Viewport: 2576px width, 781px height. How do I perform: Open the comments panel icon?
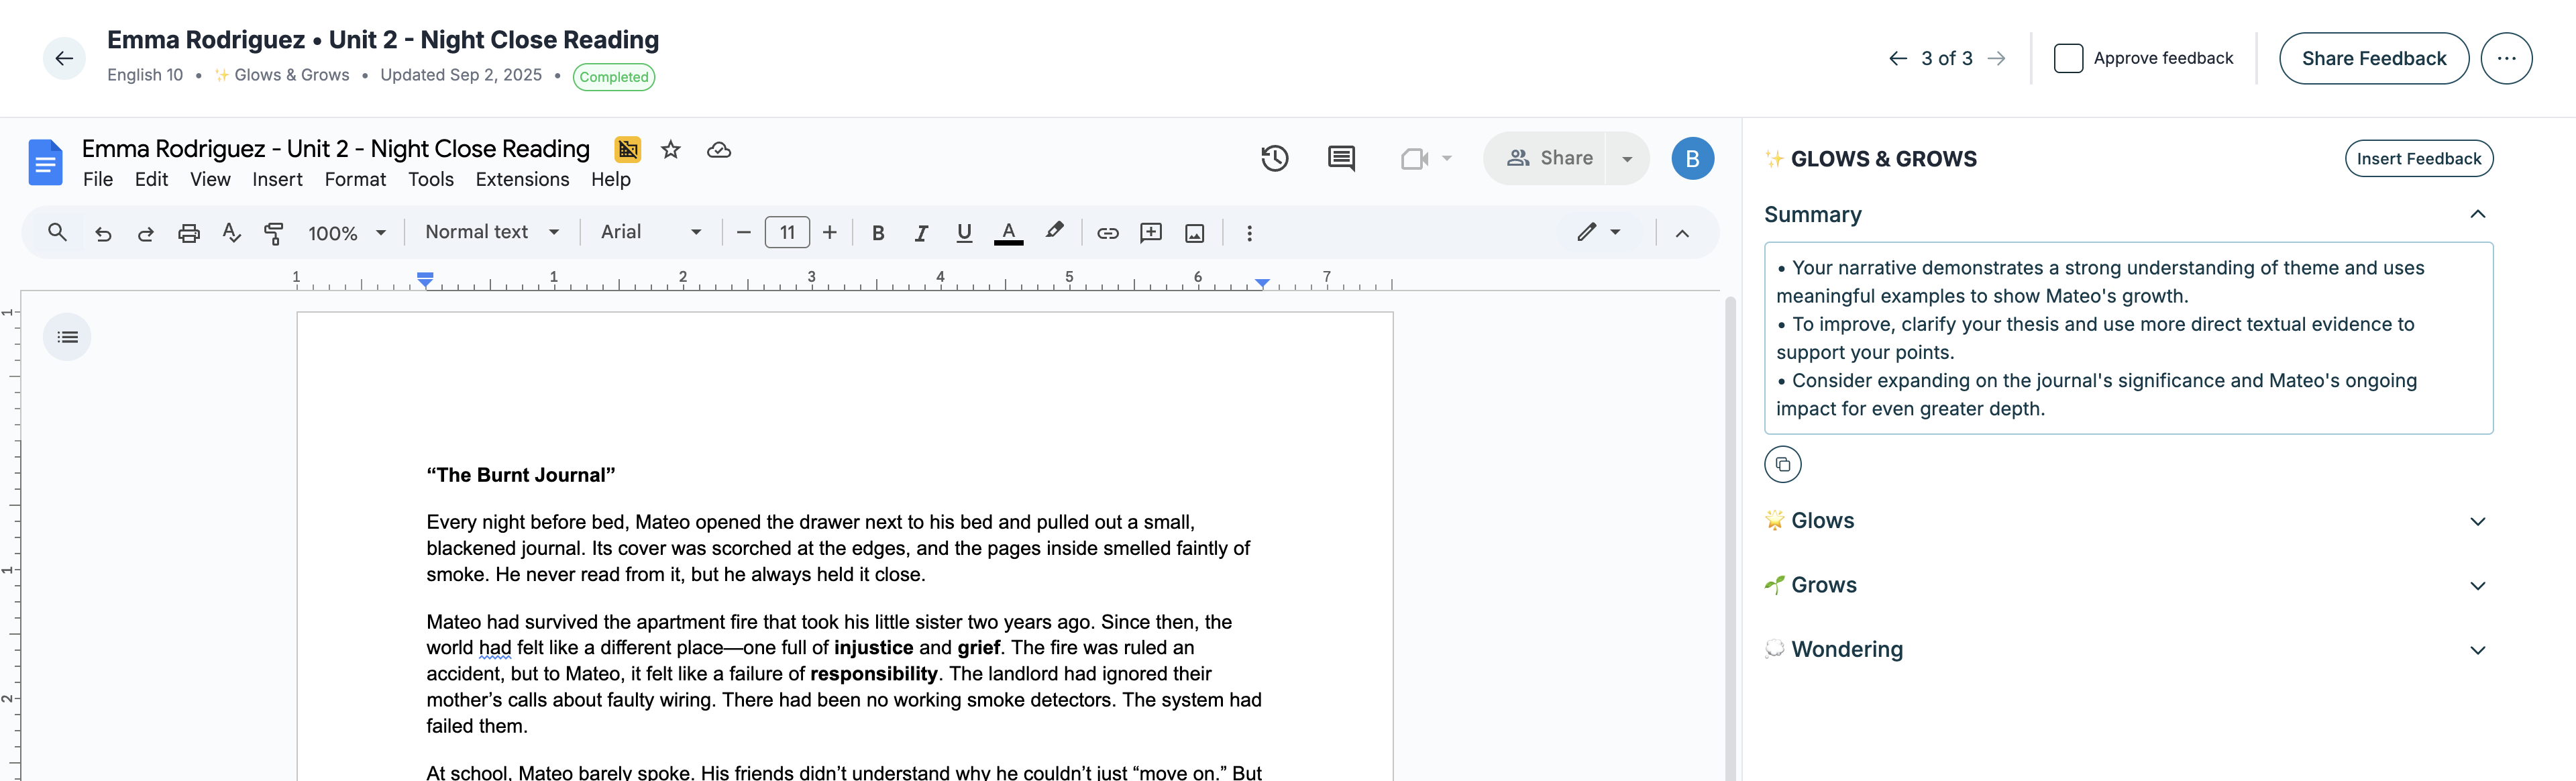(1341, 158)
